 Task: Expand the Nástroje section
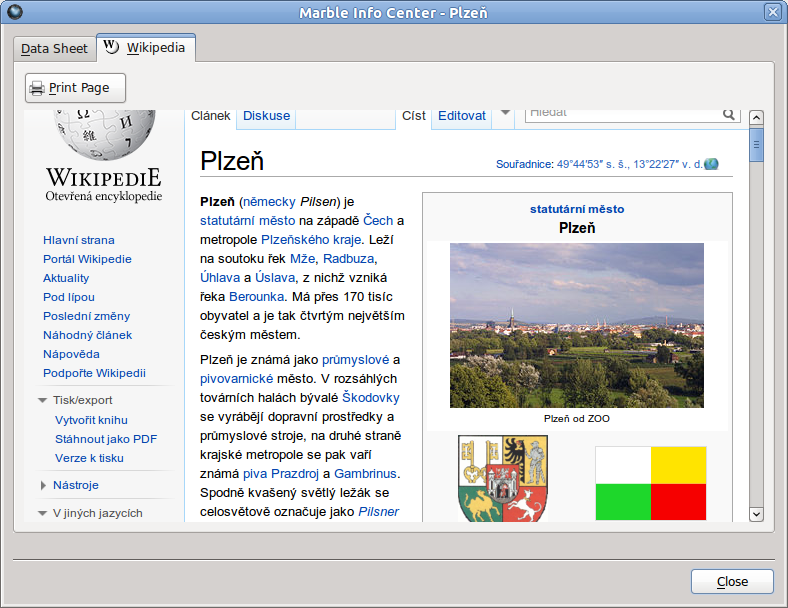(43, 485)
